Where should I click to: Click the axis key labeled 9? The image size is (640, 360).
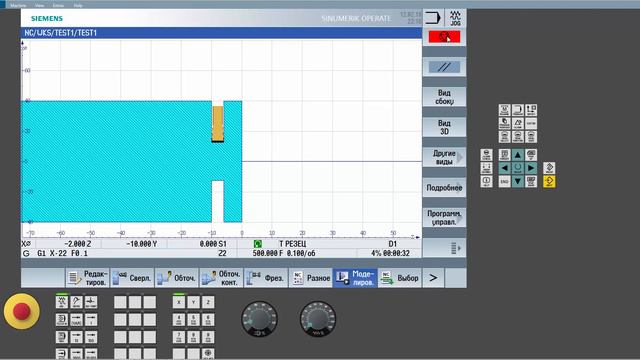coord(208,337)
